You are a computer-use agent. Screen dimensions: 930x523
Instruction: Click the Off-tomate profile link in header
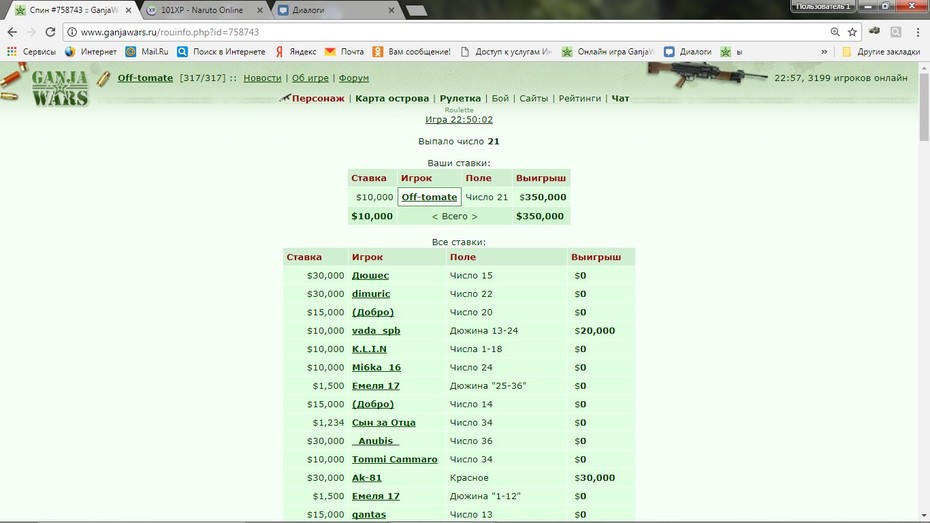coord(145,78)
